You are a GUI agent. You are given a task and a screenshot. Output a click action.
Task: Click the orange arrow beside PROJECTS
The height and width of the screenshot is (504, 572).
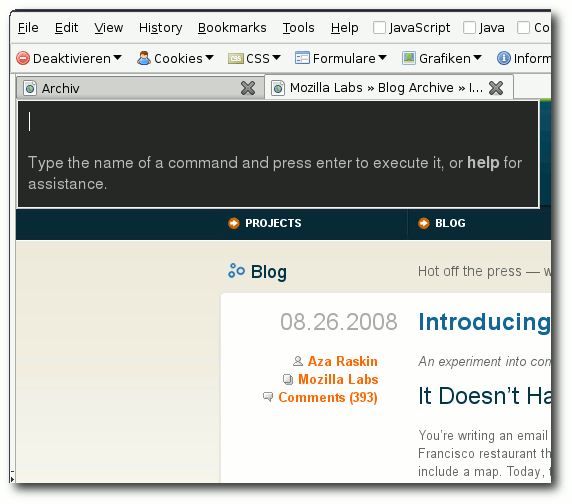[x=234, y=223]
